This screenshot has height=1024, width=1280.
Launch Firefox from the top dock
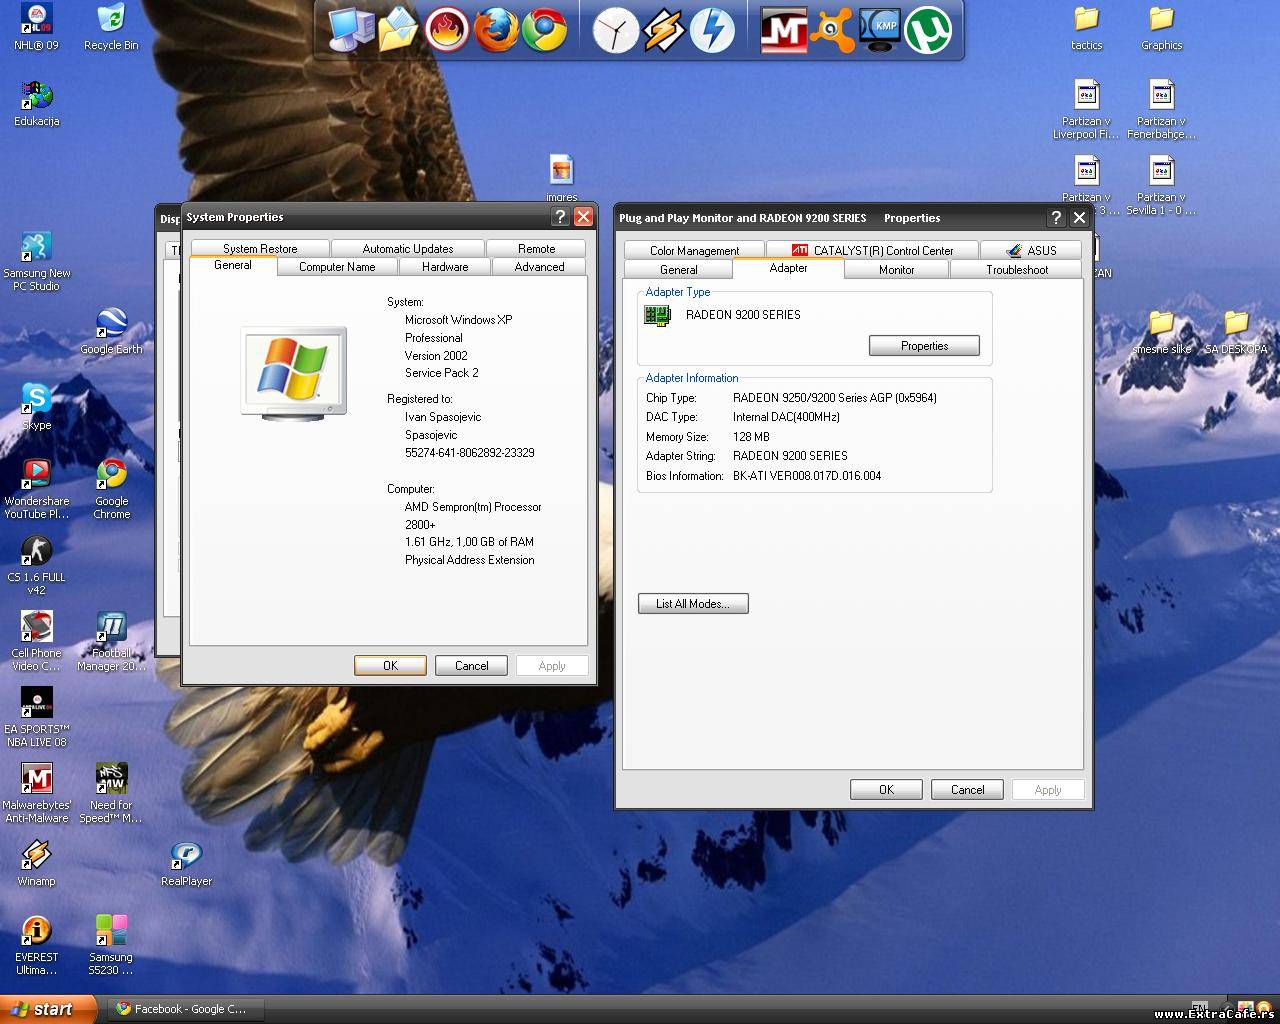point(496,30)
